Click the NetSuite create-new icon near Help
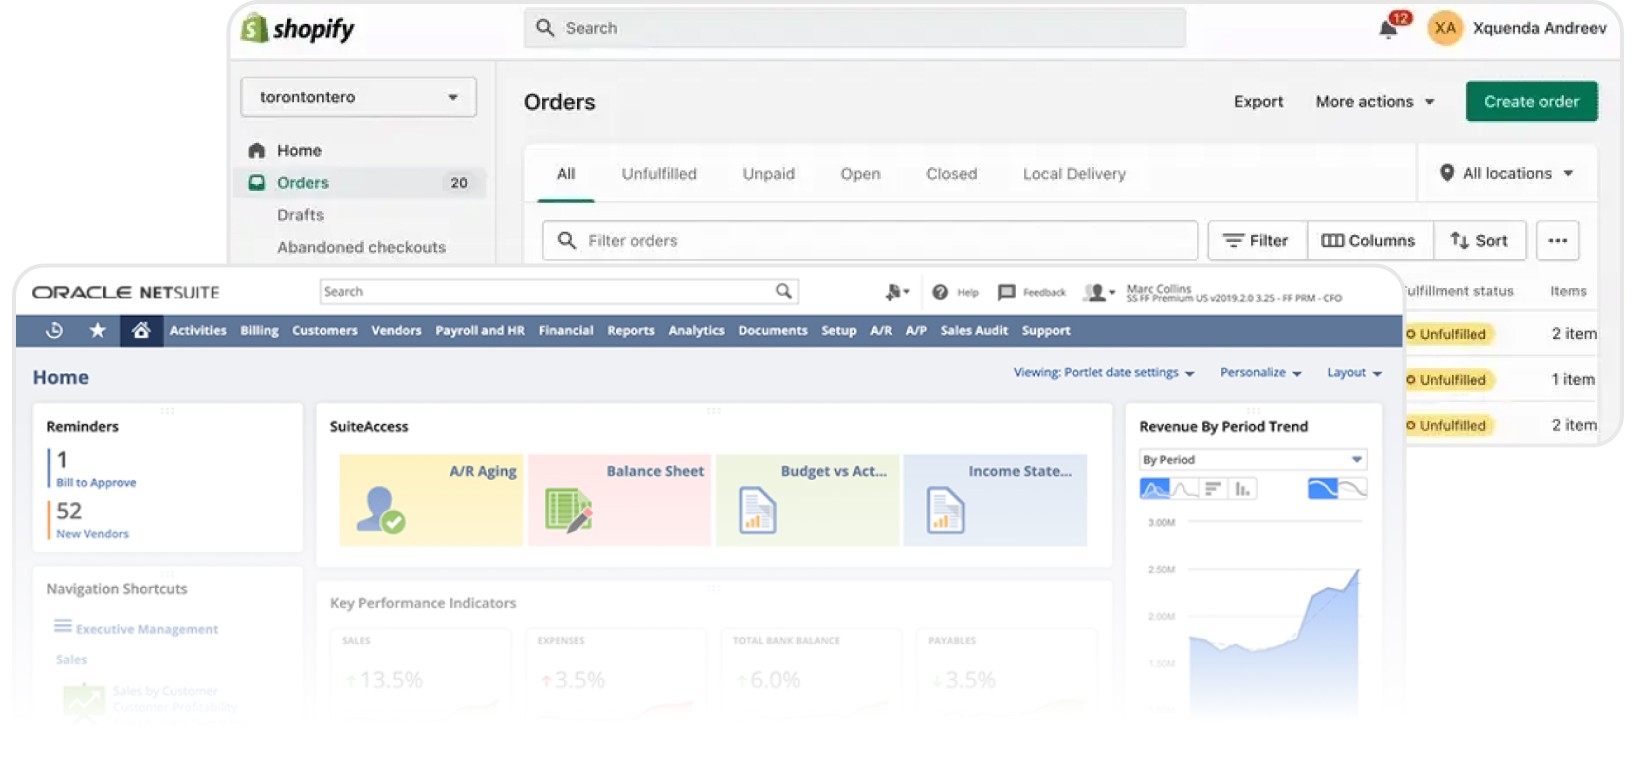1636x784 pixels. (896, 292)
